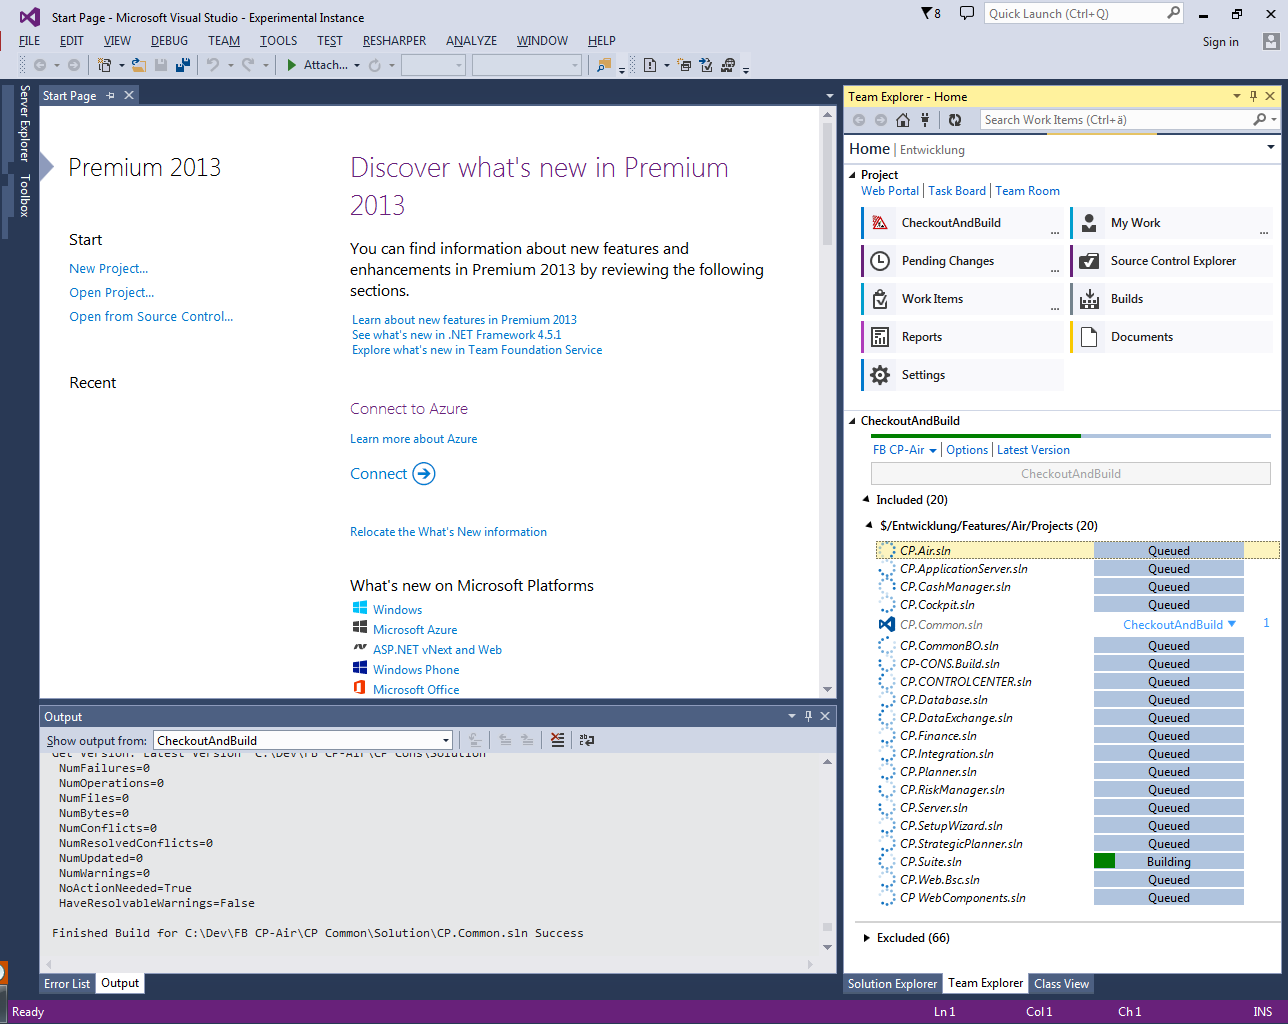Click the Latest Version link
Viewport: 1288px width, 1024px height.
click(x=1033, y=450)
